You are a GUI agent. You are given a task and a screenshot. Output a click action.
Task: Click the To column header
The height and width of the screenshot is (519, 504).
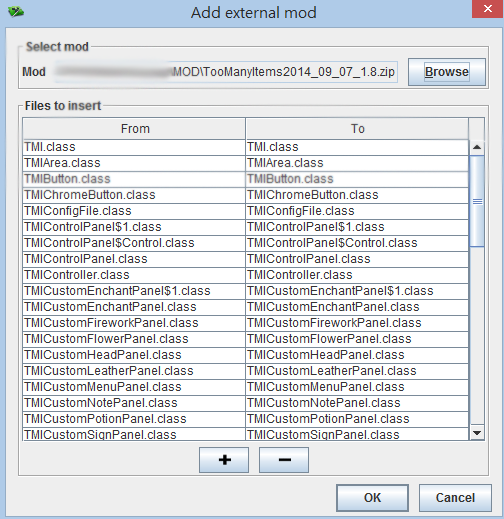coord(357,129)
